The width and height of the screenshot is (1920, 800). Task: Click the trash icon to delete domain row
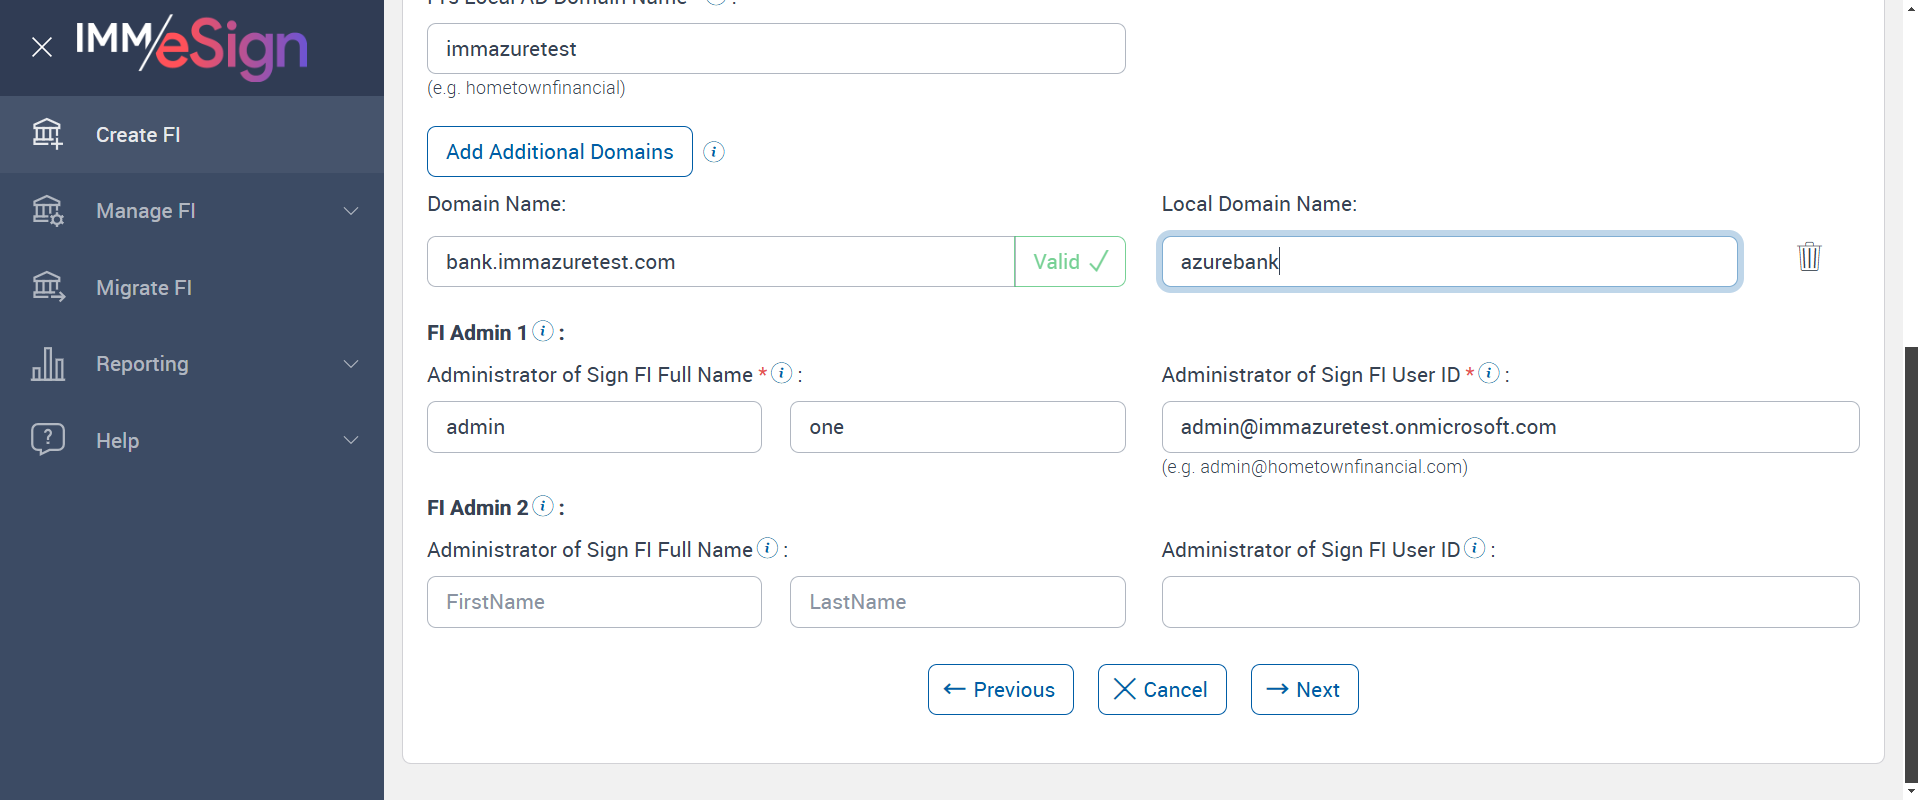(x=1809, y=257)
